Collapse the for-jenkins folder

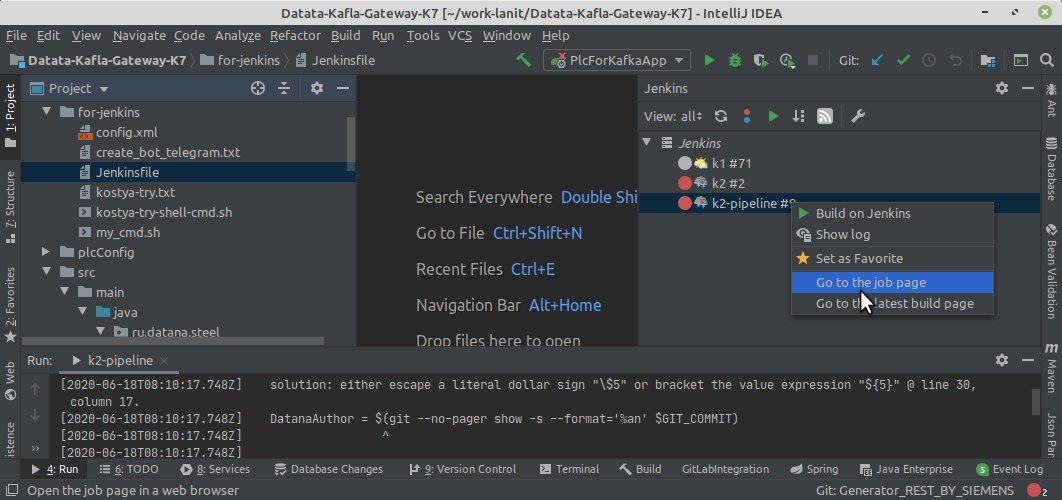coord(46,112)
